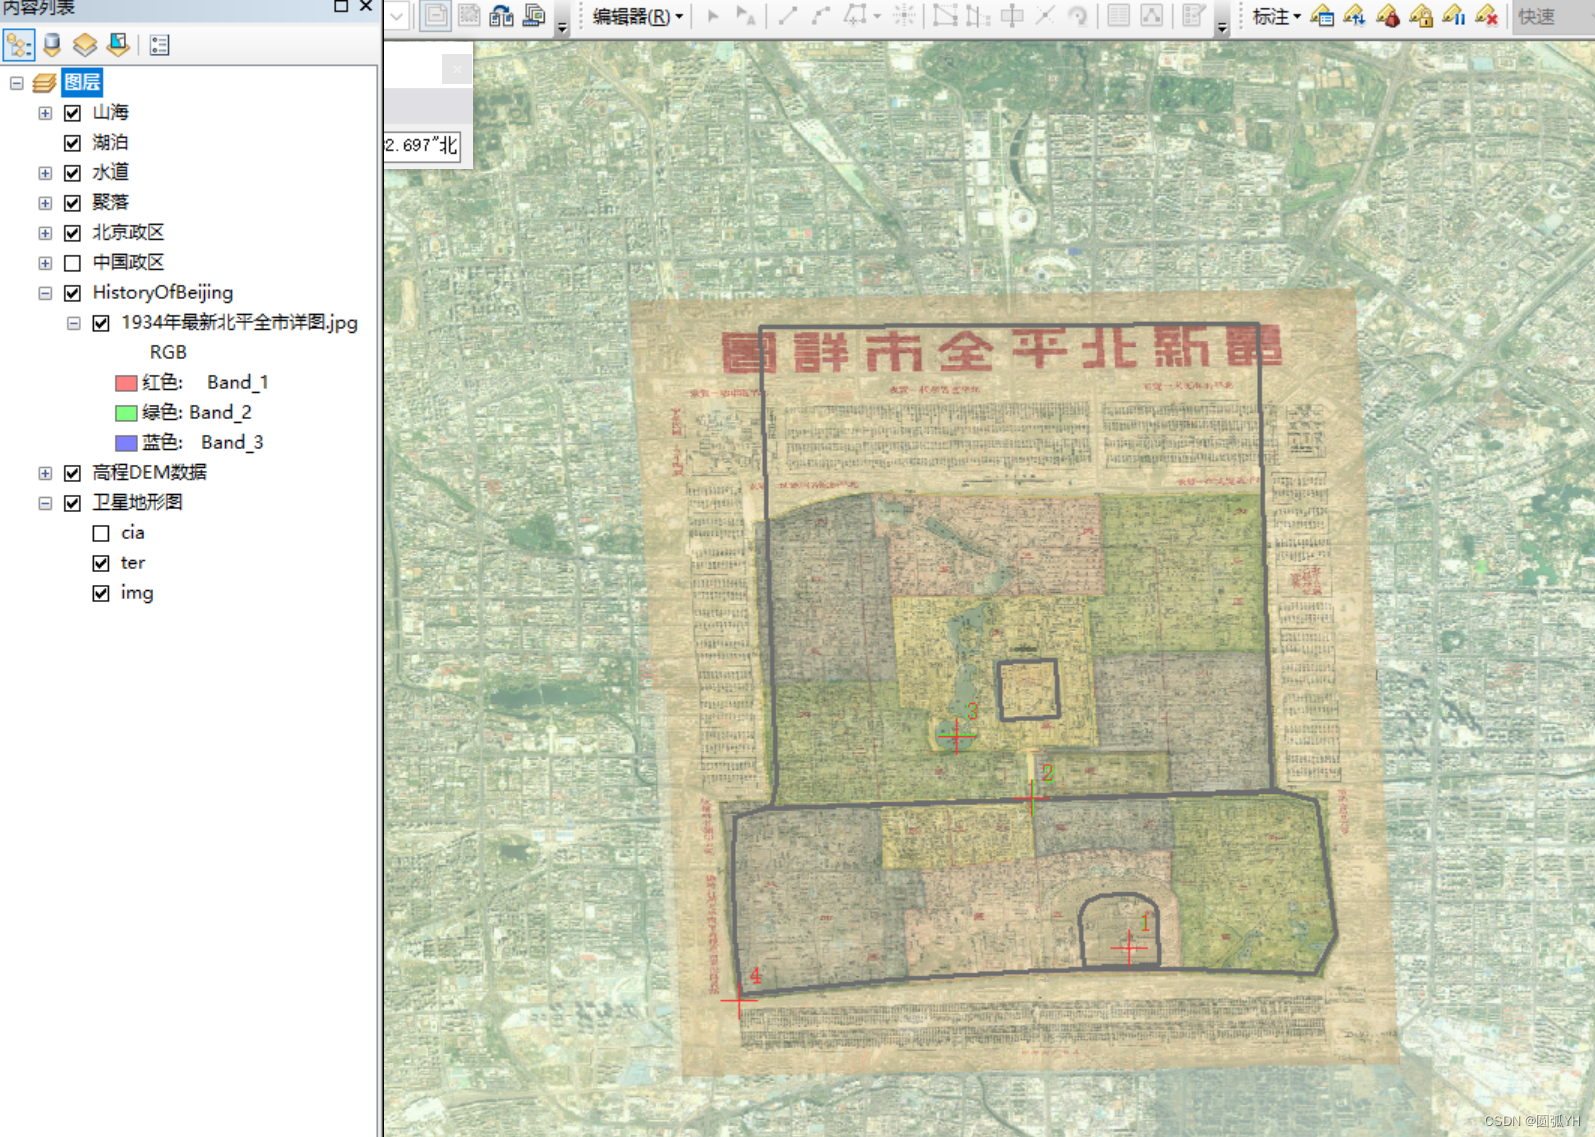The image size is (1595, 1137).
Task: Switch to List By Source view
Action: (x=52, y=44)
